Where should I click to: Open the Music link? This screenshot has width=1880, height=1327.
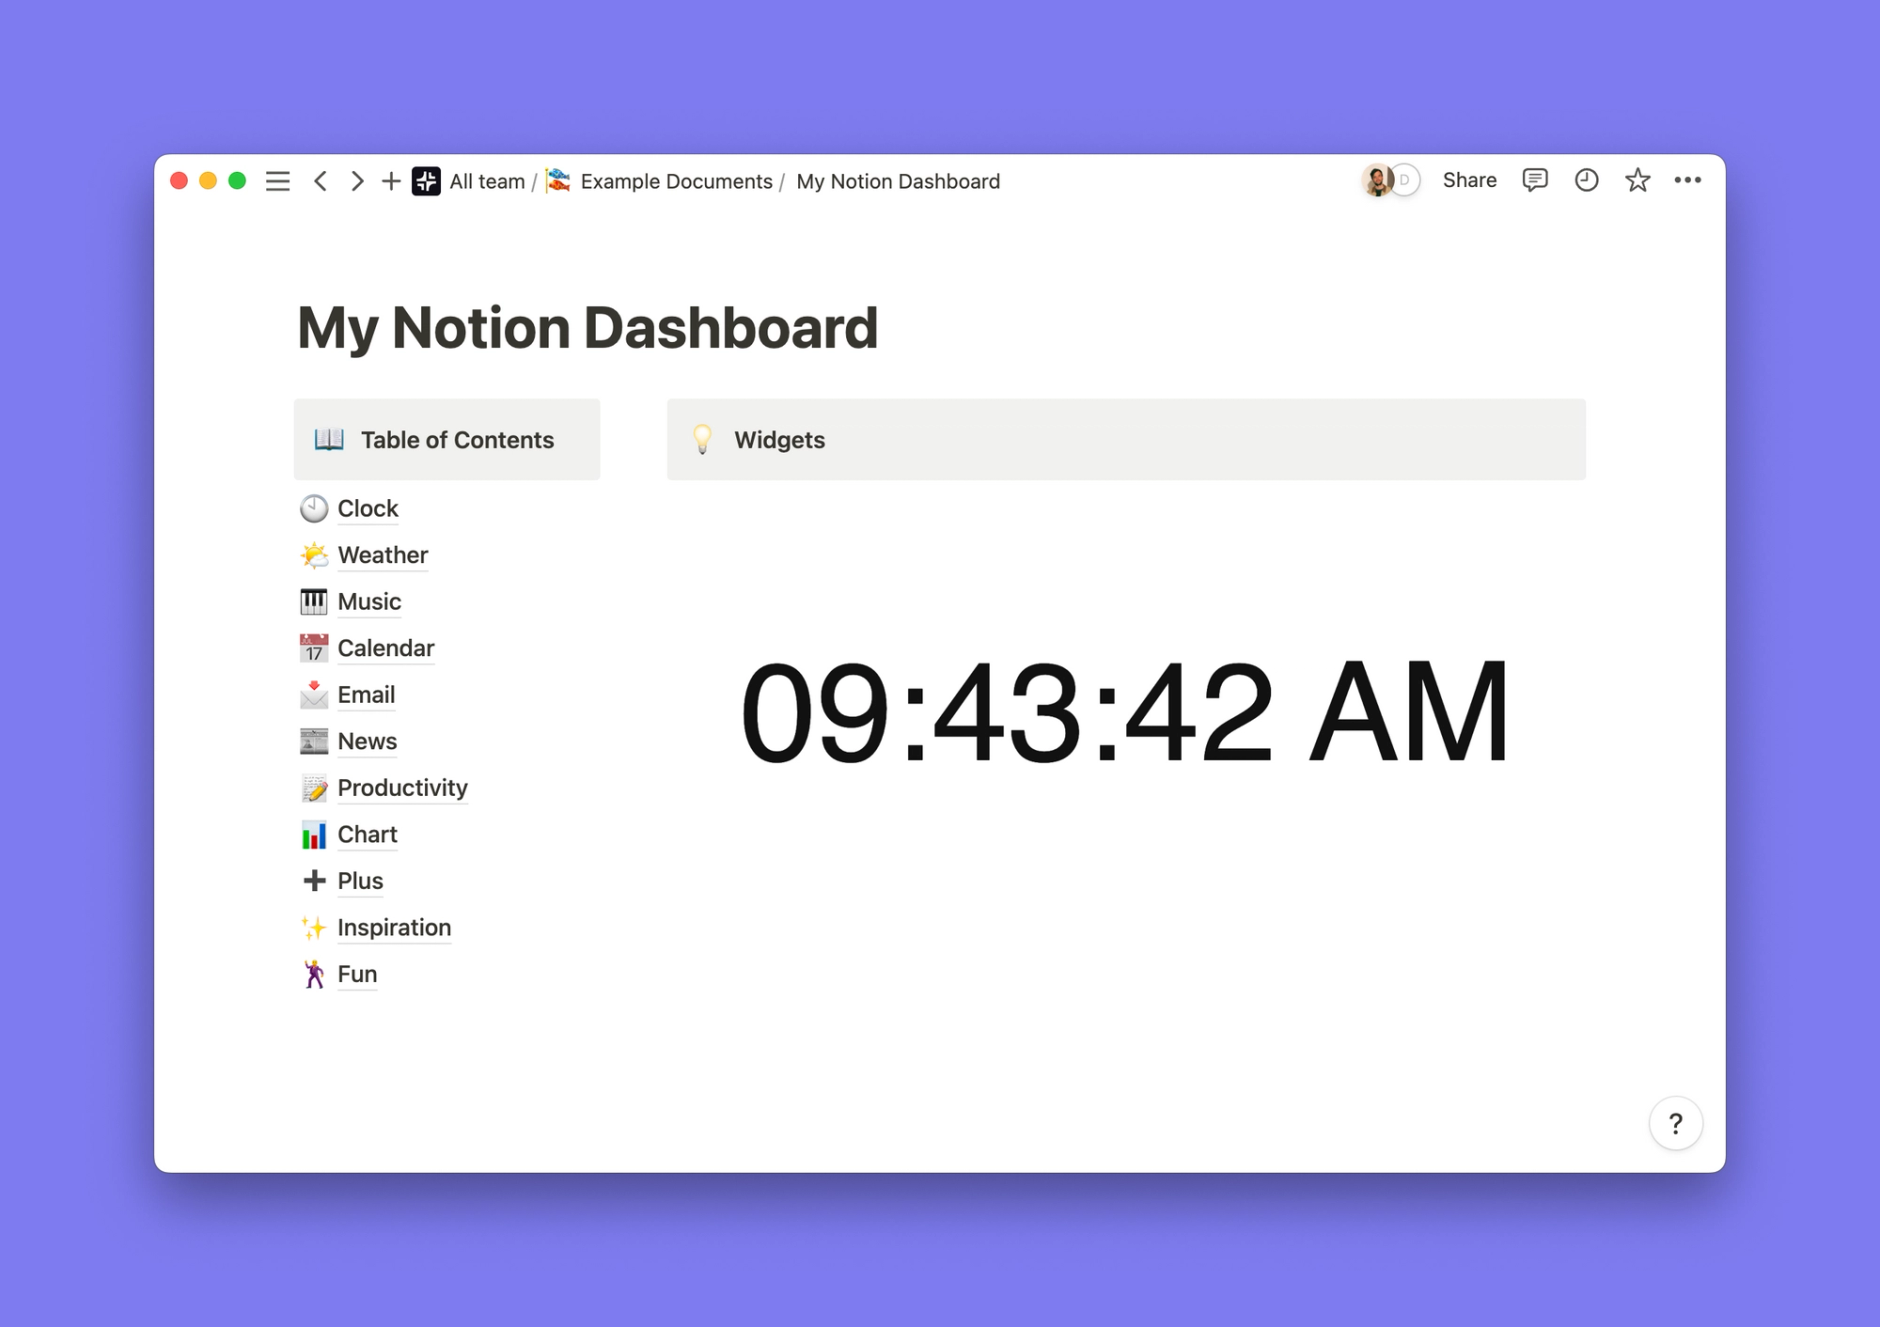[x=369, y=601]
